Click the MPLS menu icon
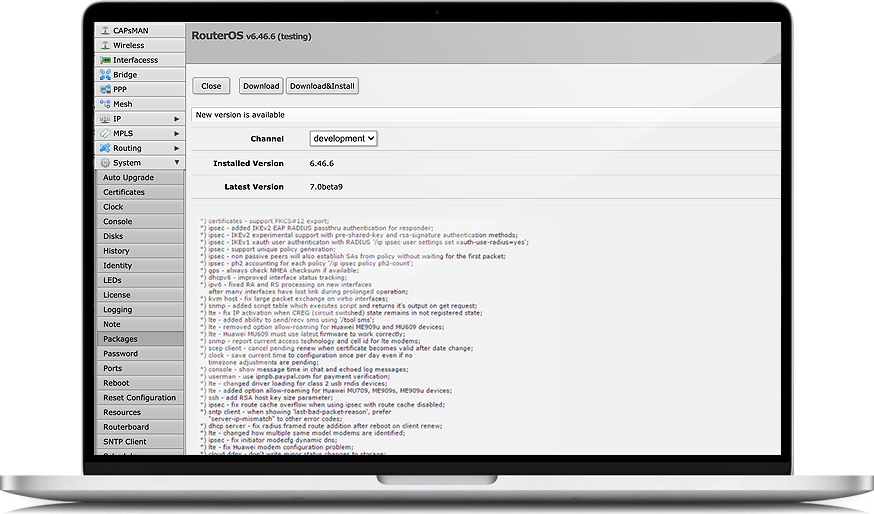The image size is (874, 514). [x=105, y=133]
